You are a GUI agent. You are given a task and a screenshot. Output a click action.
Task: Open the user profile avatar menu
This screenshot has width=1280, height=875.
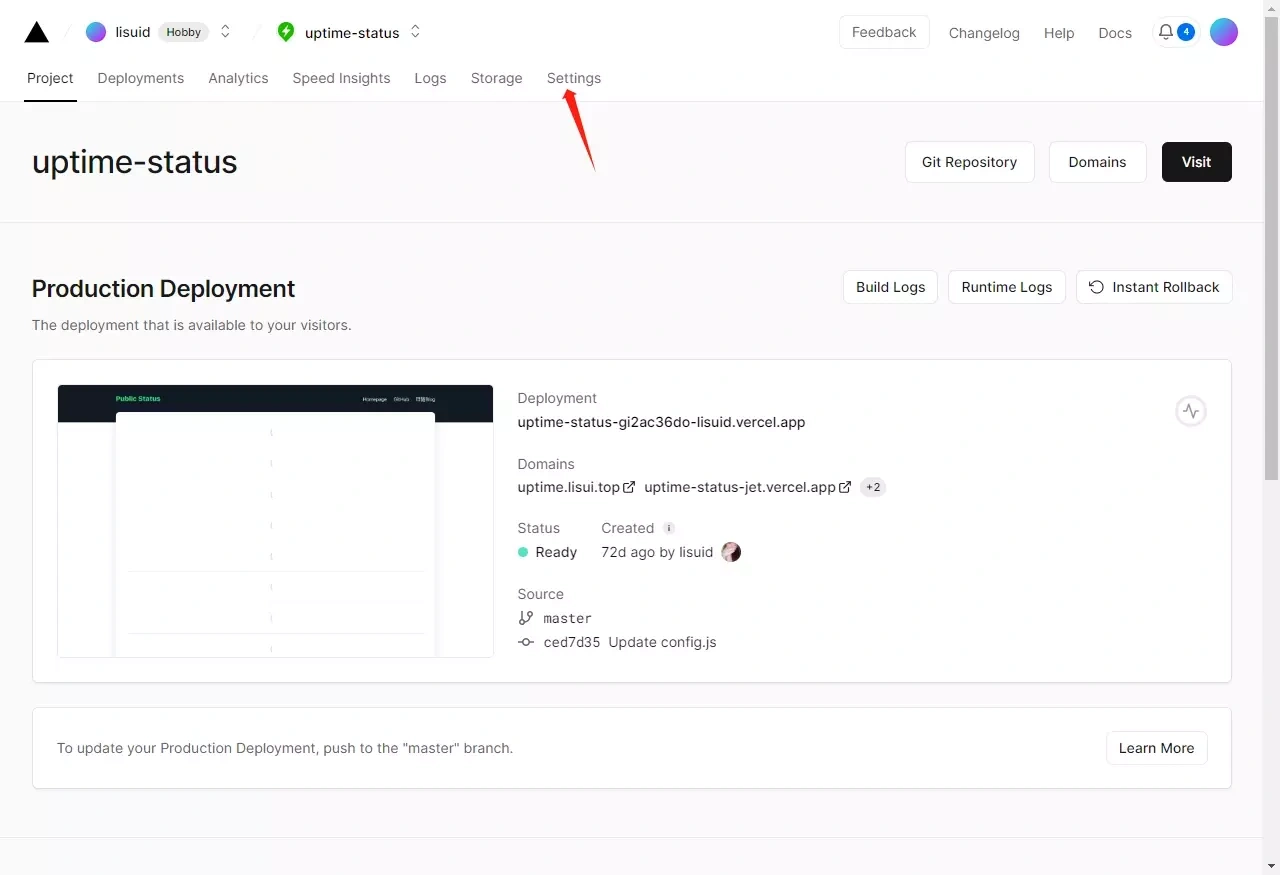[1224, 32]
